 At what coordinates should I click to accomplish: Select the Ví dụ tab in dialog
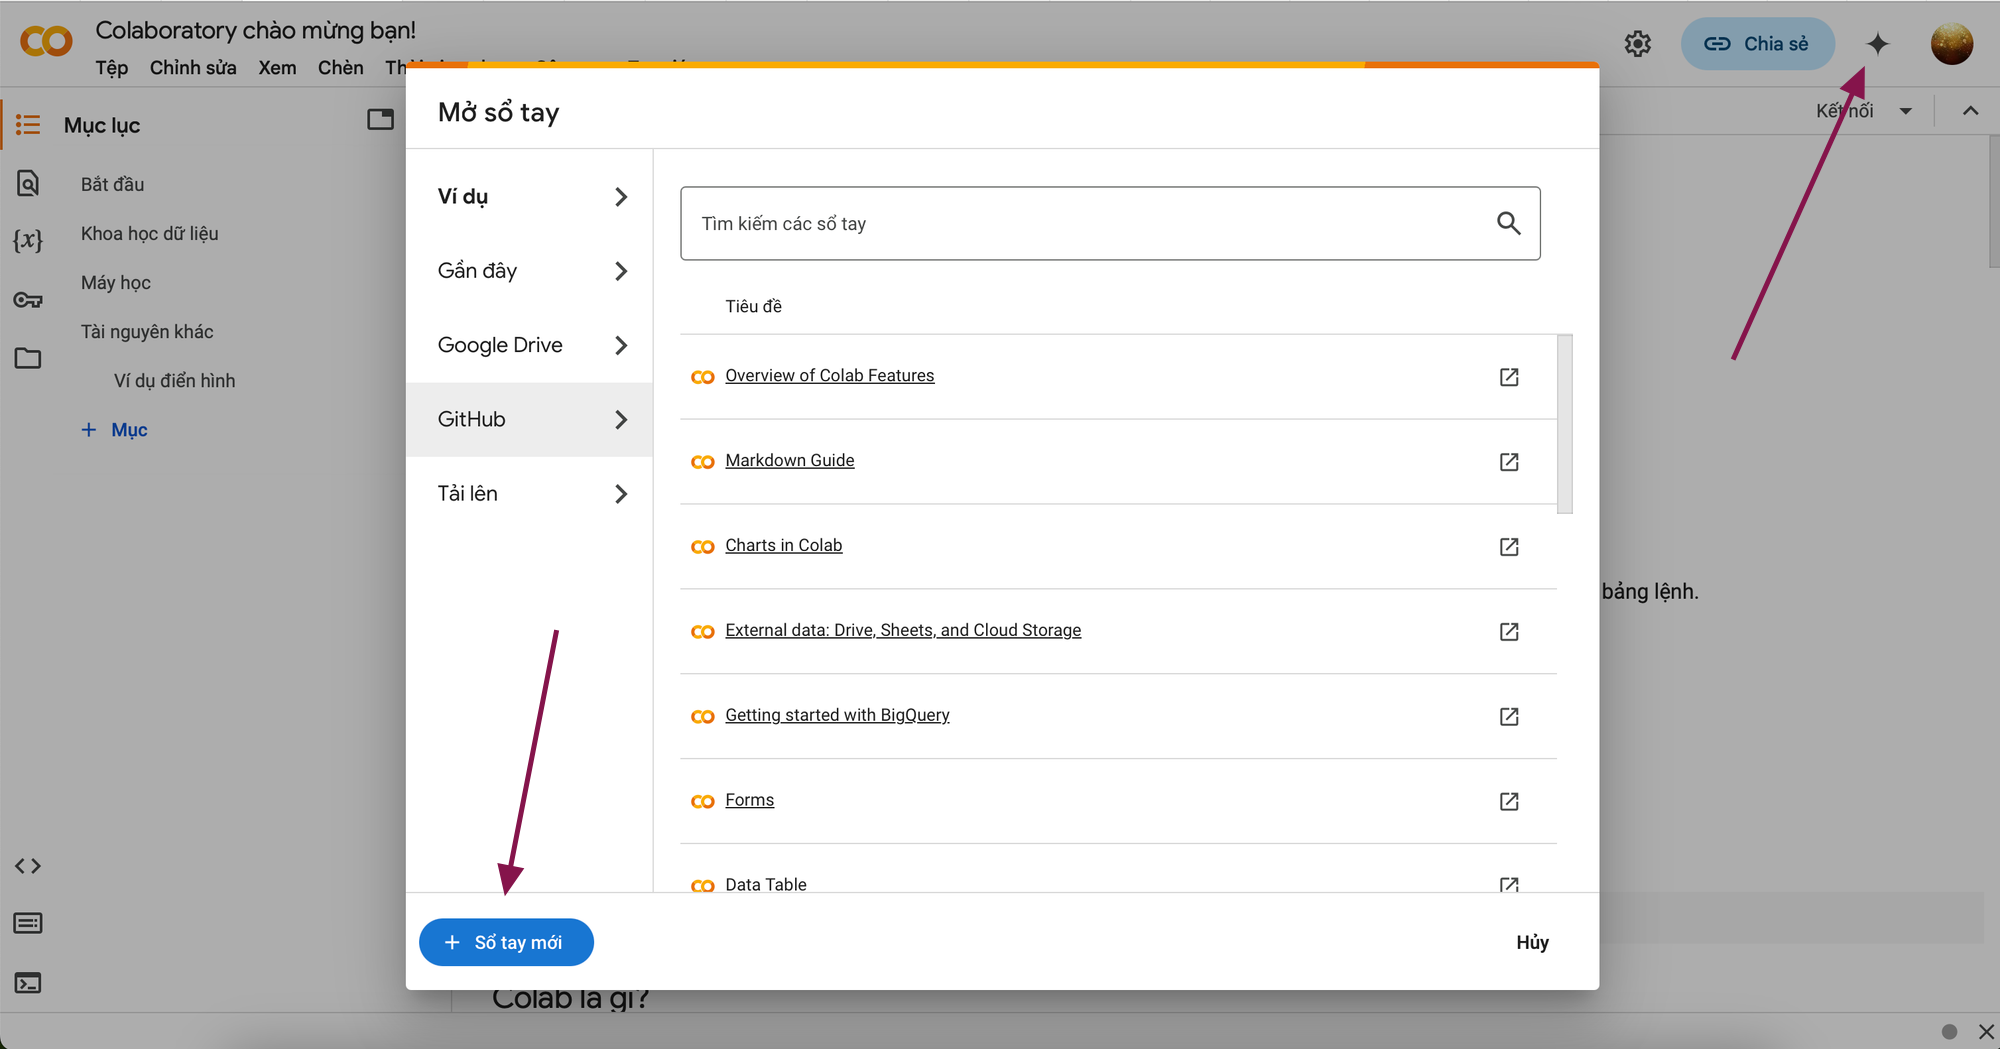[x=529, y=197]
